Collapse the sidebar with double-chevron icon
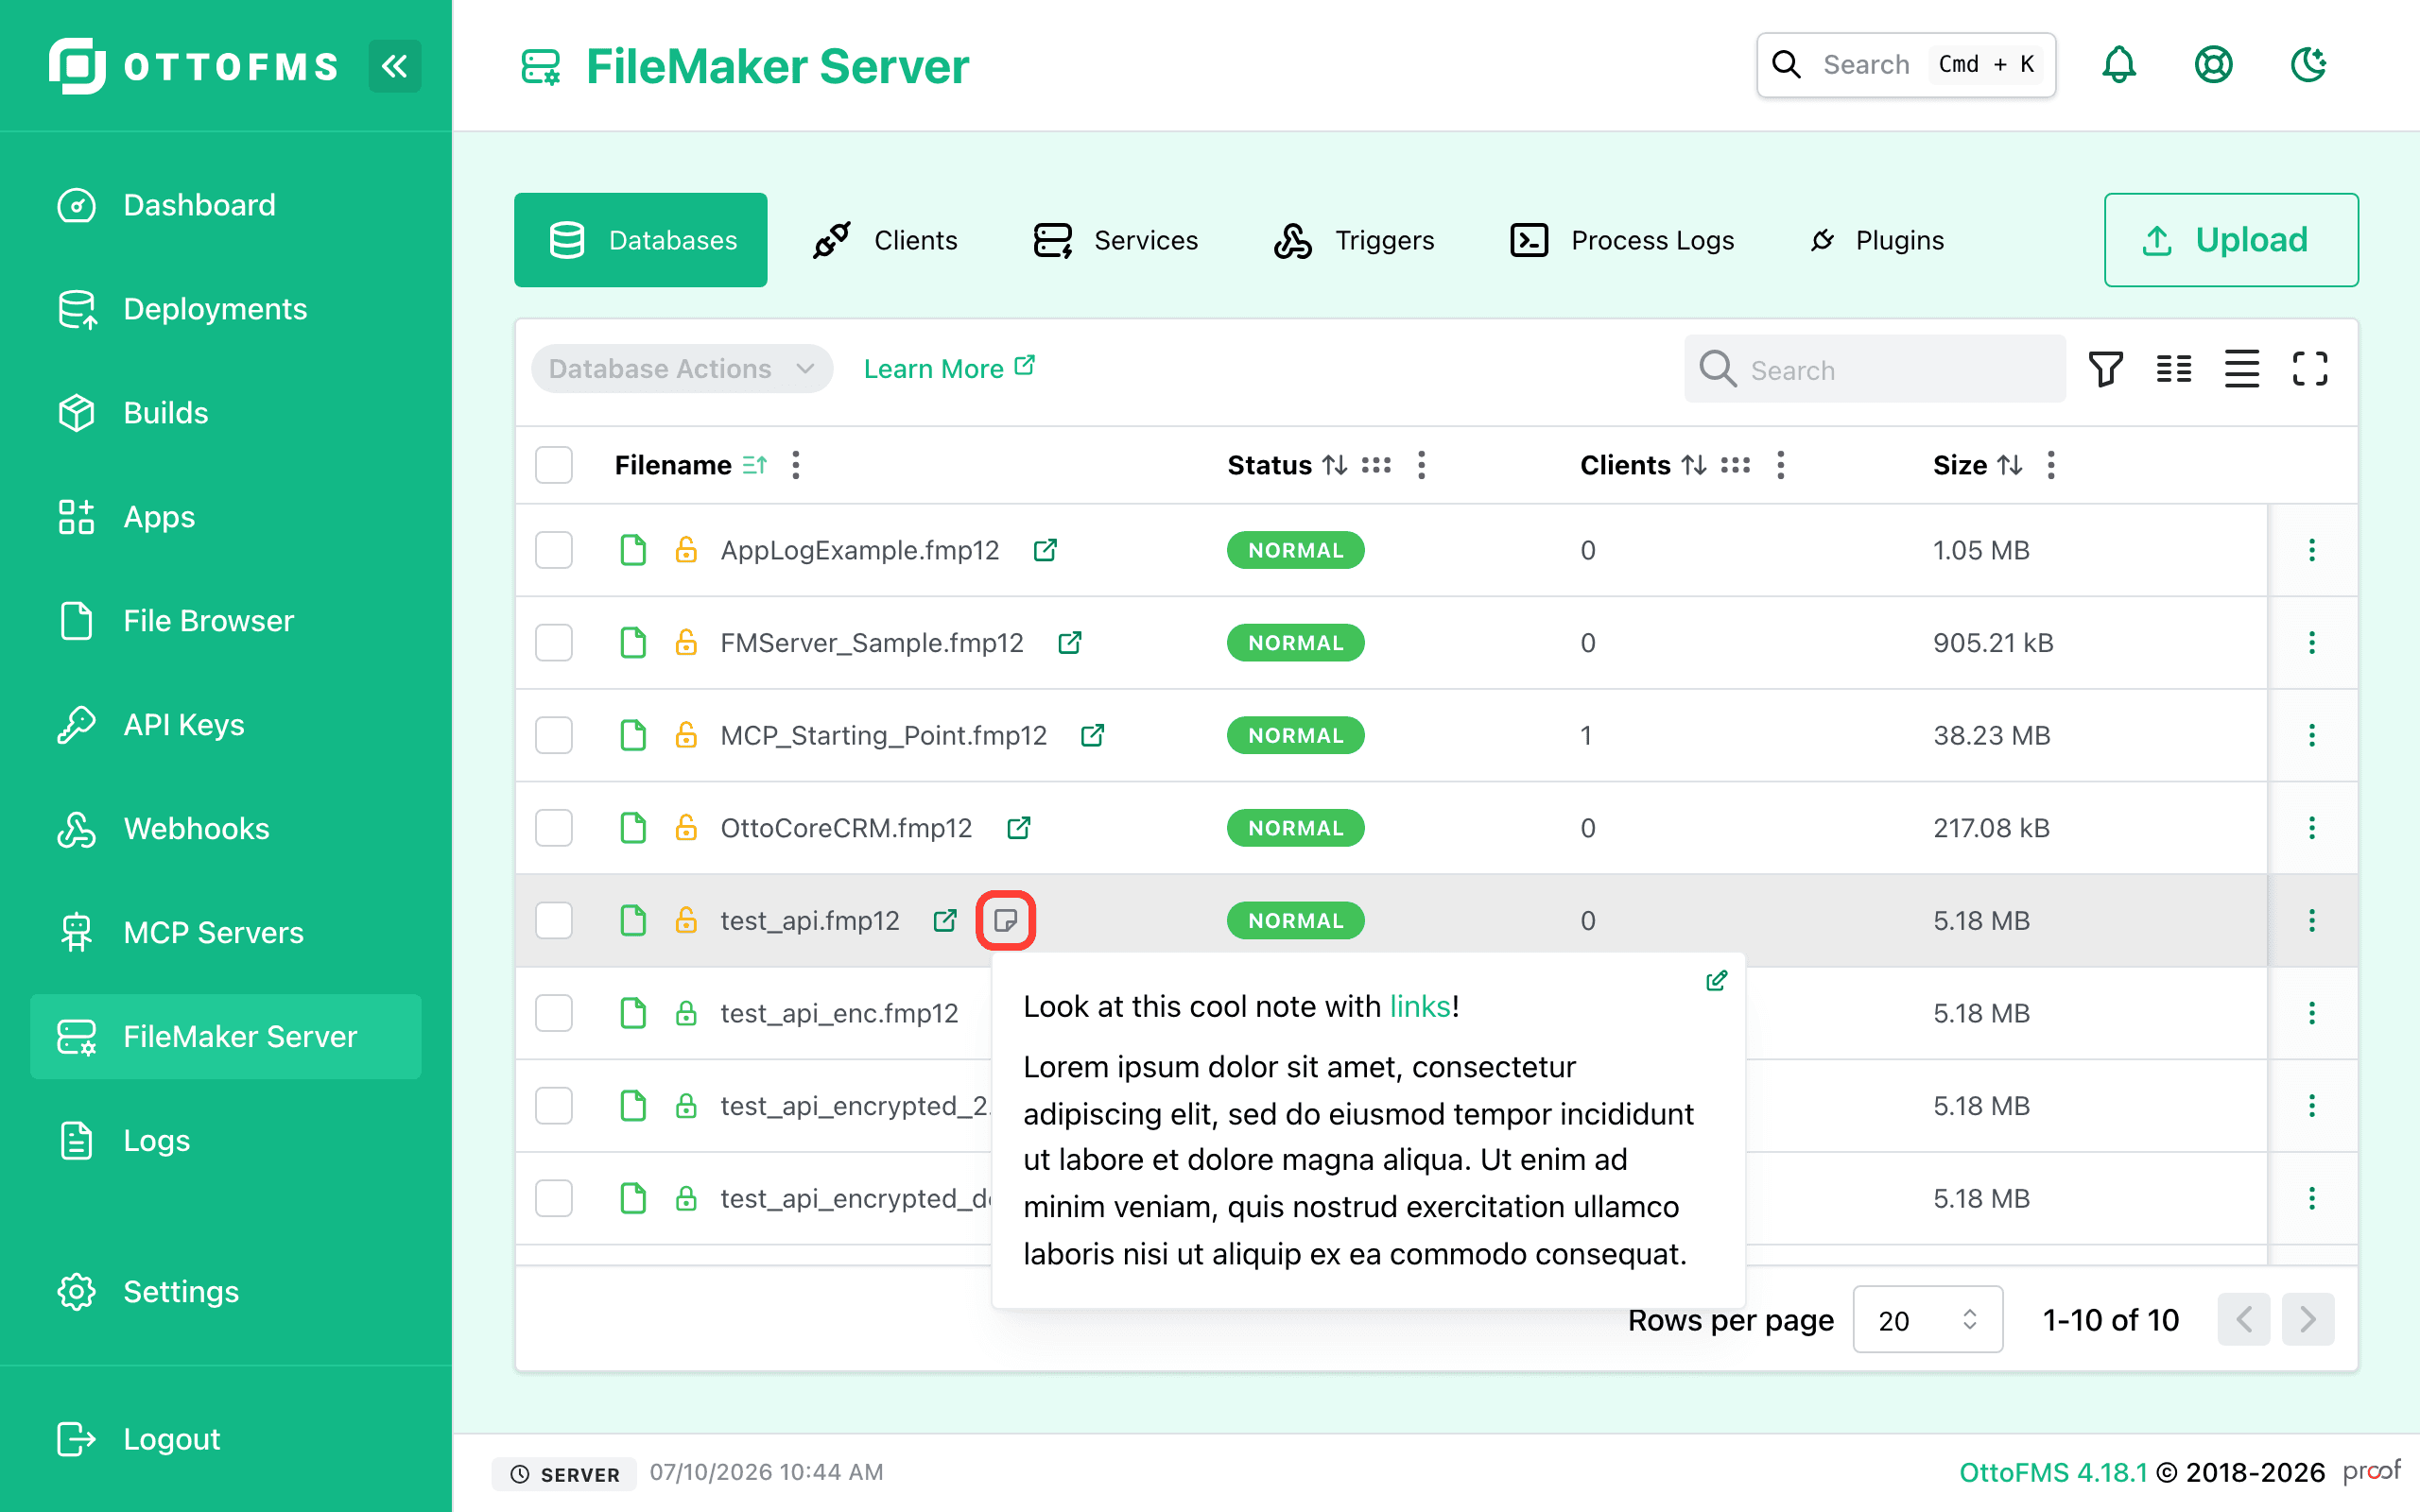 [x=394, y=66]
